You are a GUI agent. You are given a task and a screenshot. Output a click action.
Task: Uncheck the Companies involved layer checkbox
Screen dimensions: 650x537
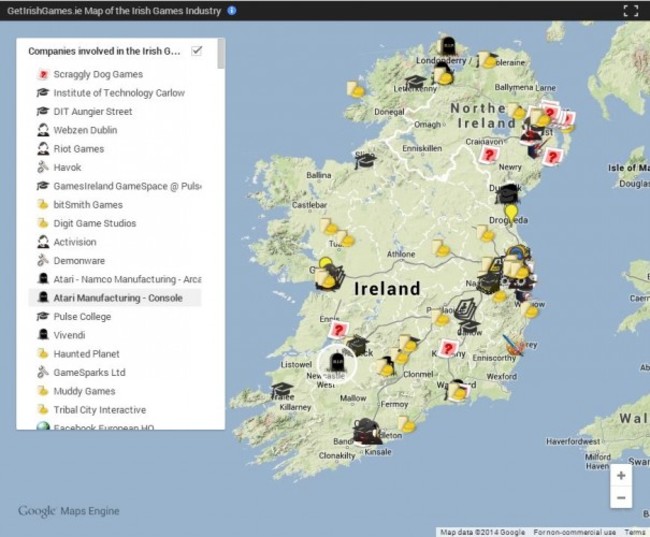[196, 51]
